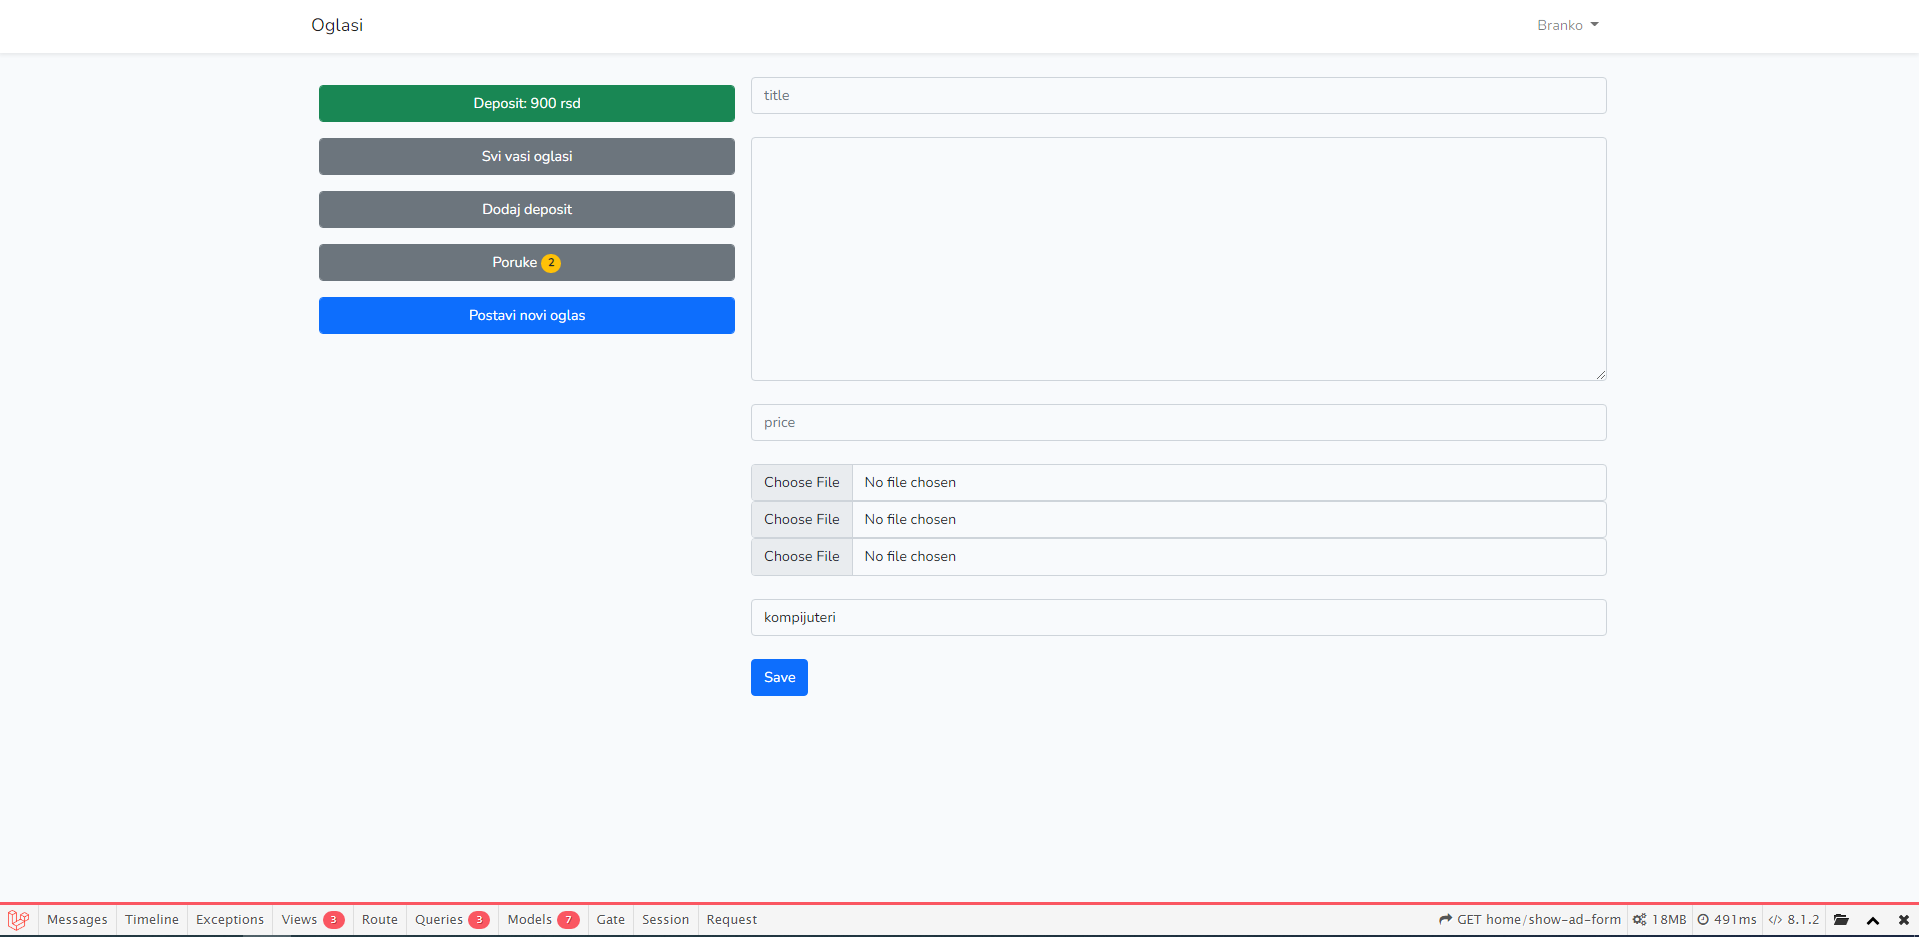The image size is (1919, 937).
Task: Open the folder icon in the debug bar
Action: pos(1843,919)
